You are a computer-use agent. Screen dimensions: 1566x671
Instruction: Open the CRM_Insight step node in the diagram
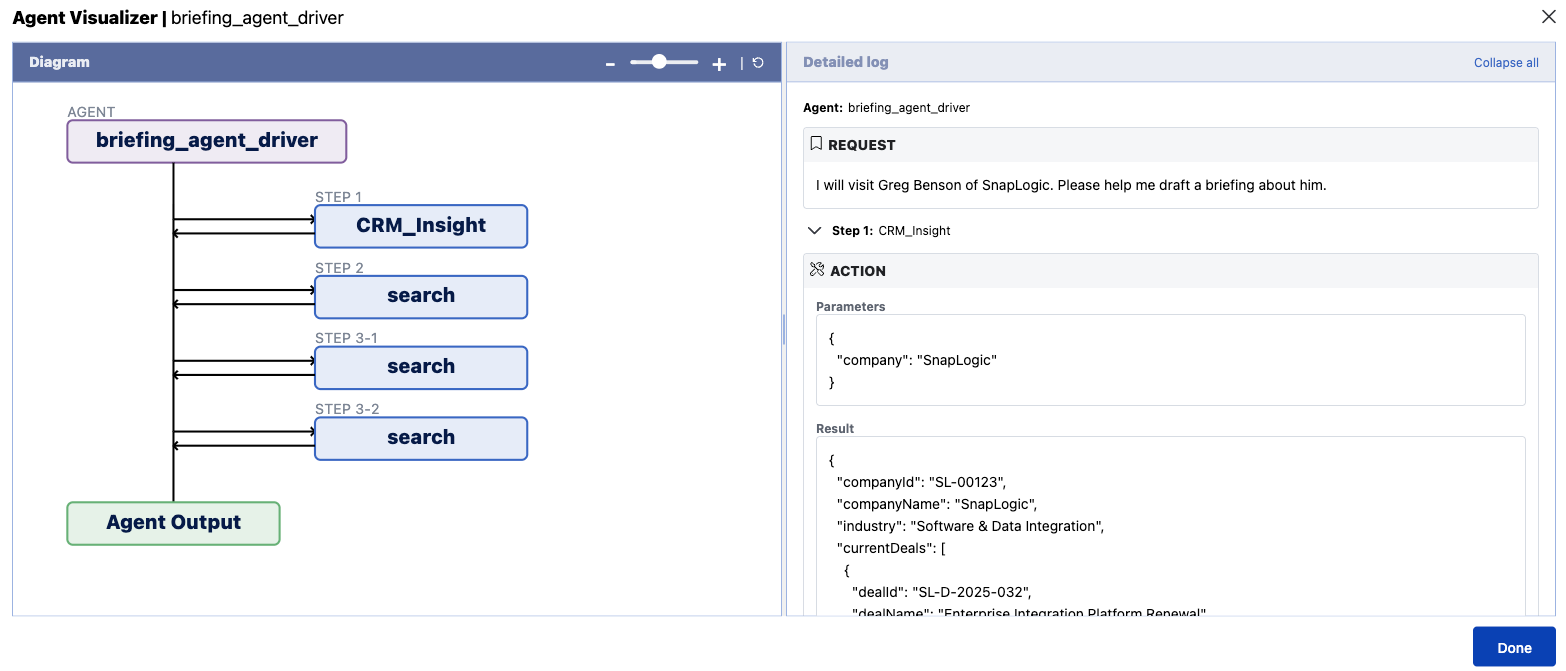[420, 225]
